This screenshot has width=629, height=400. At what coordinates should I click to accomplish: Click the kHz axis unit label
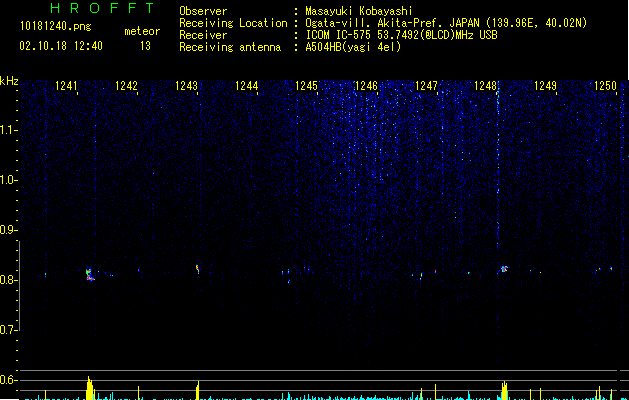click(x=9, y=81)
